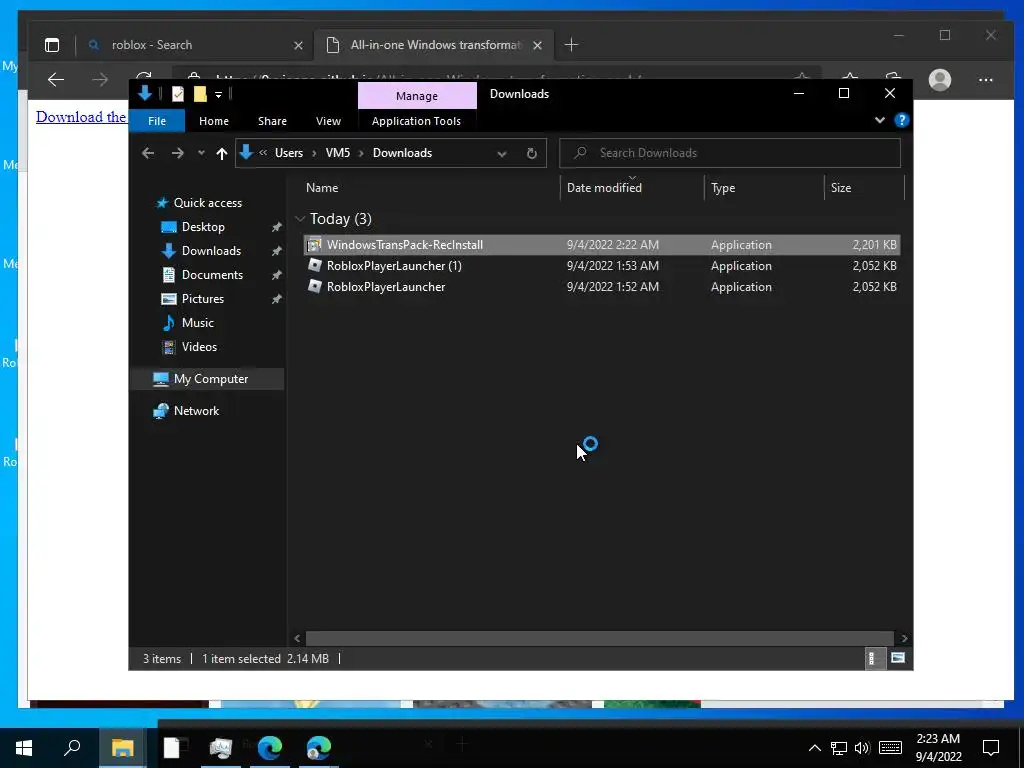This screenshot has height=768, width=1024.
Task: Open recent locations dropdown arrow
Action: tap(201, 153)
